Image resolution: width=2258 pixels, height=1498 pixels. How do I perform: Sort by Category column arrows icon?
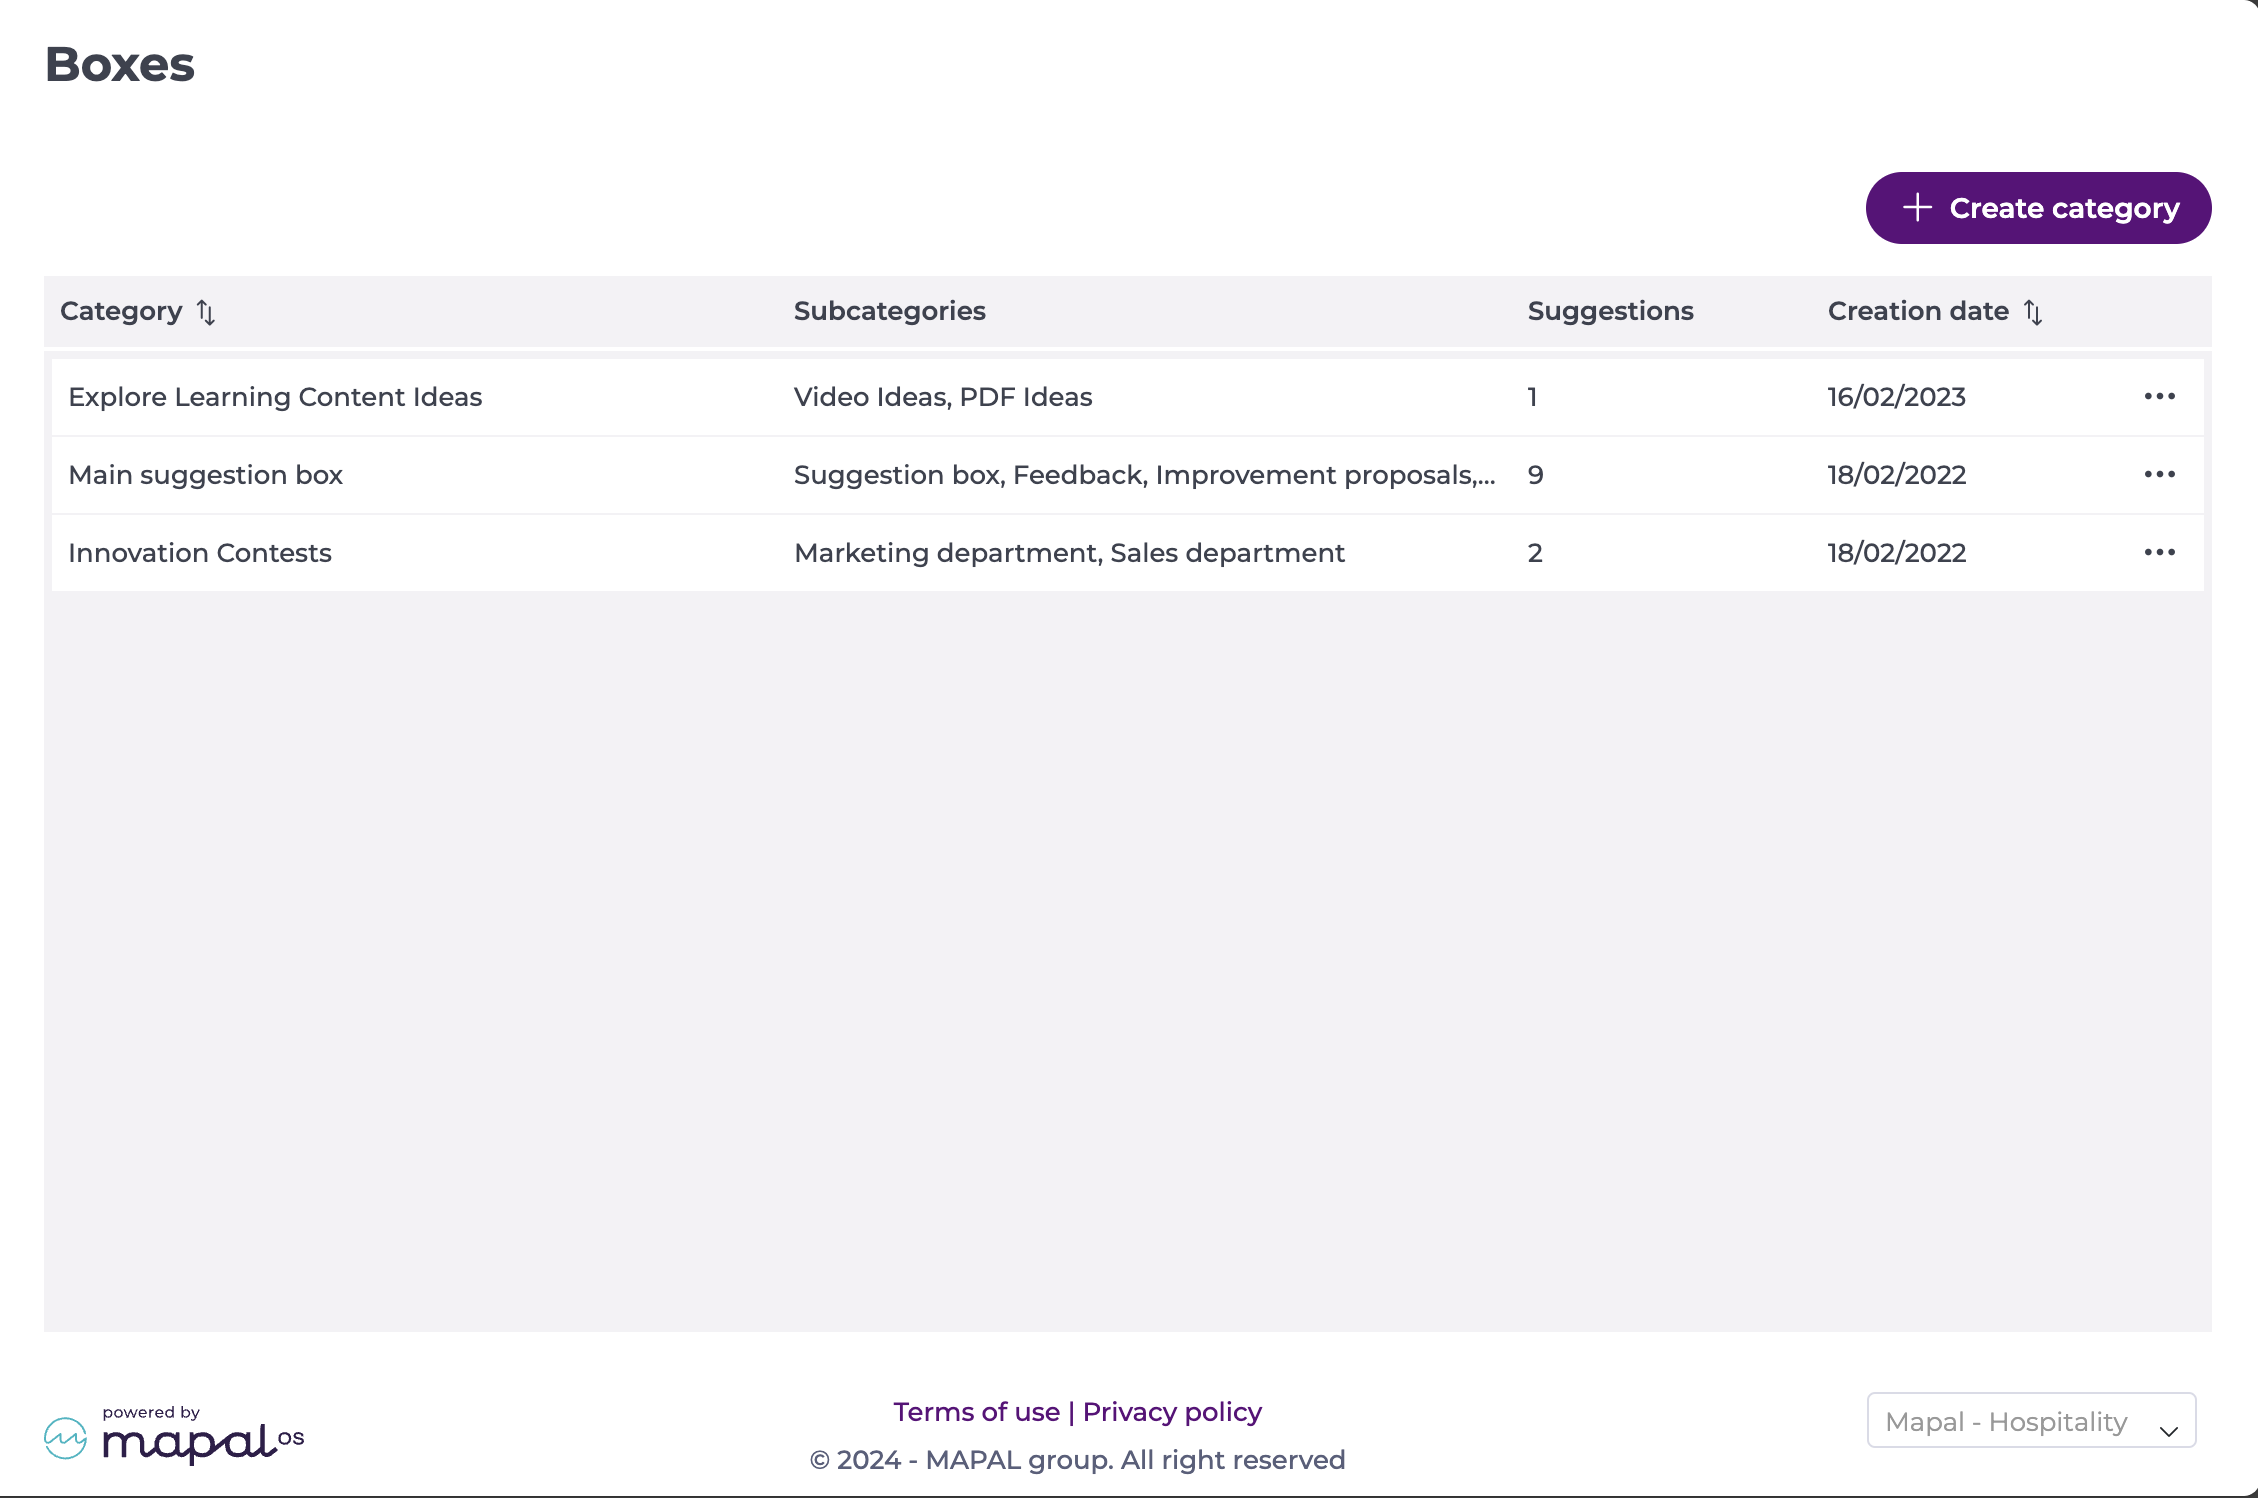(206, 312)
